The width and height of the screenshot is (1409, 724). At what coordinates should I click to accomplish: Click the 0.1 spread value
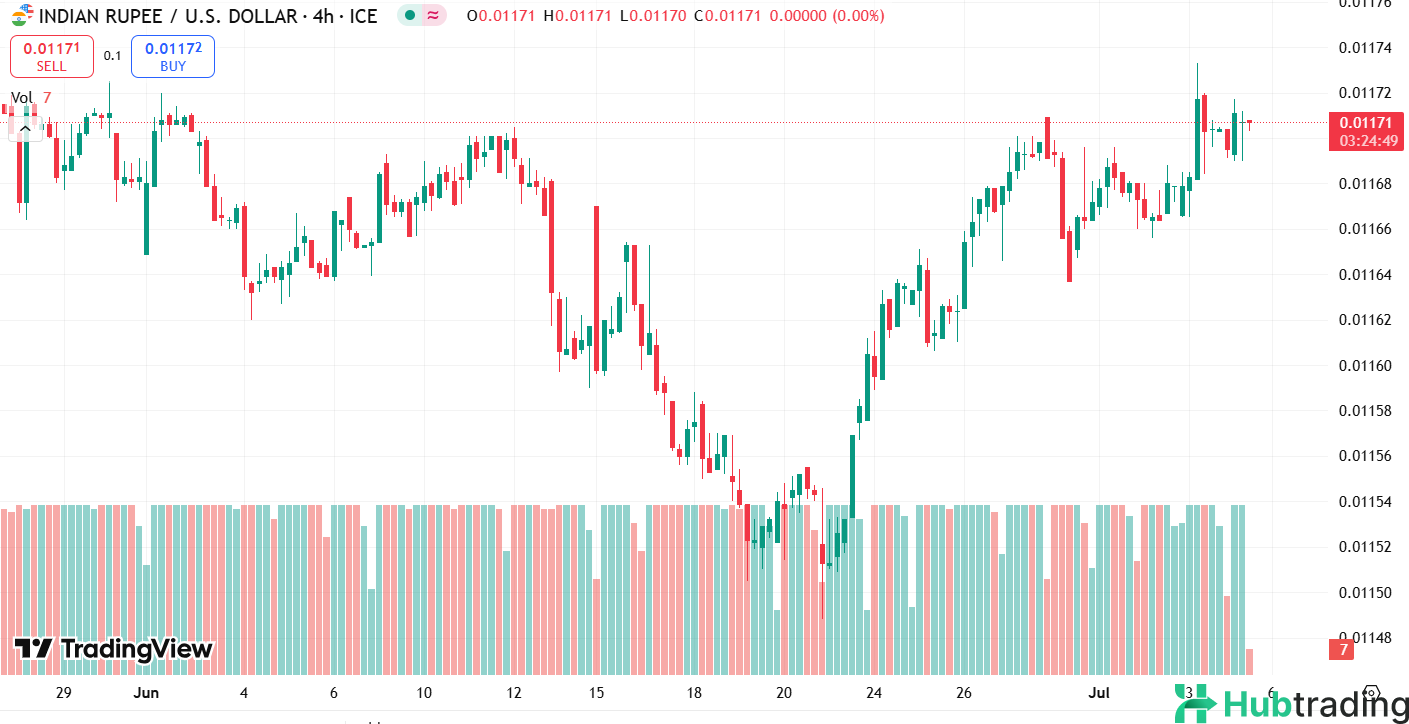point(112,56)
